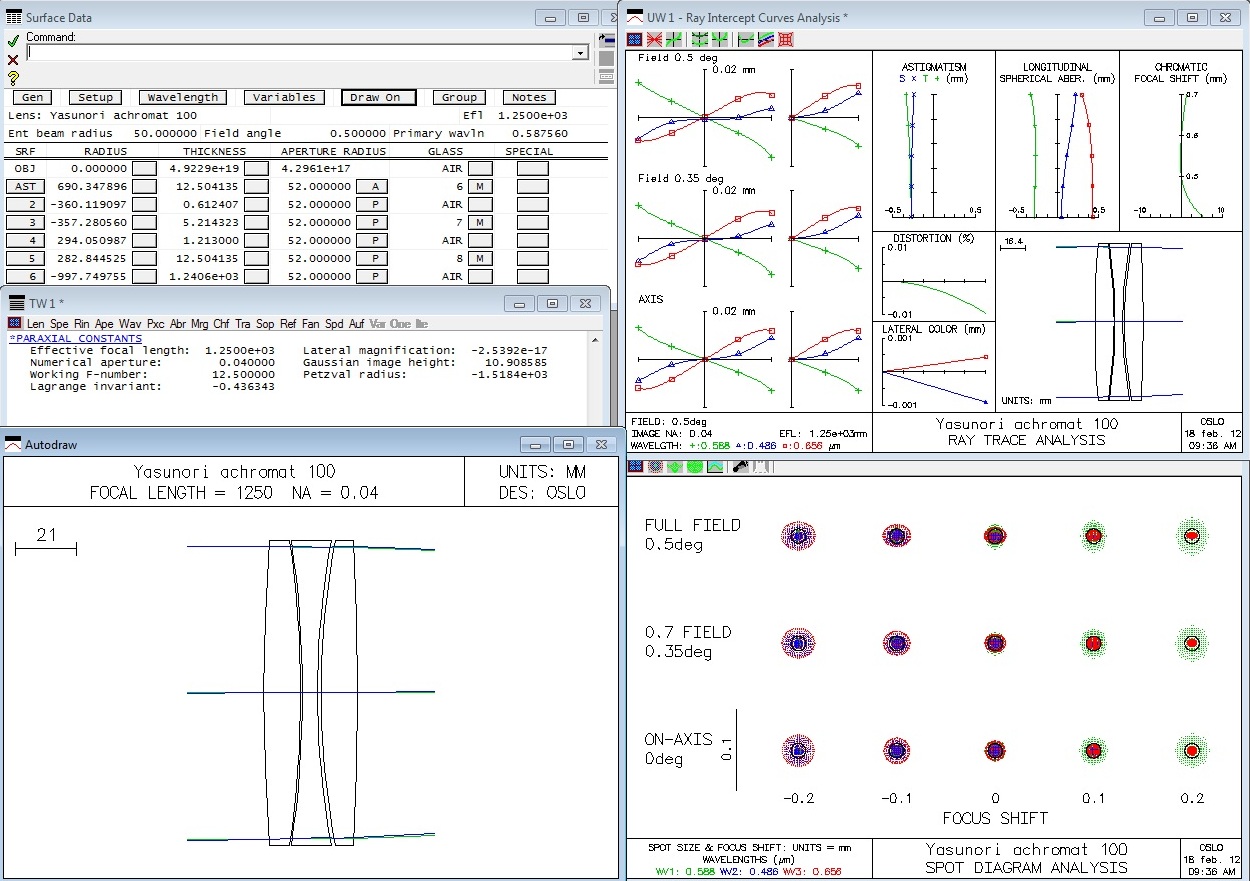
Task: Select Len in TW 1 menu row
Action: [x=35, y=324]
